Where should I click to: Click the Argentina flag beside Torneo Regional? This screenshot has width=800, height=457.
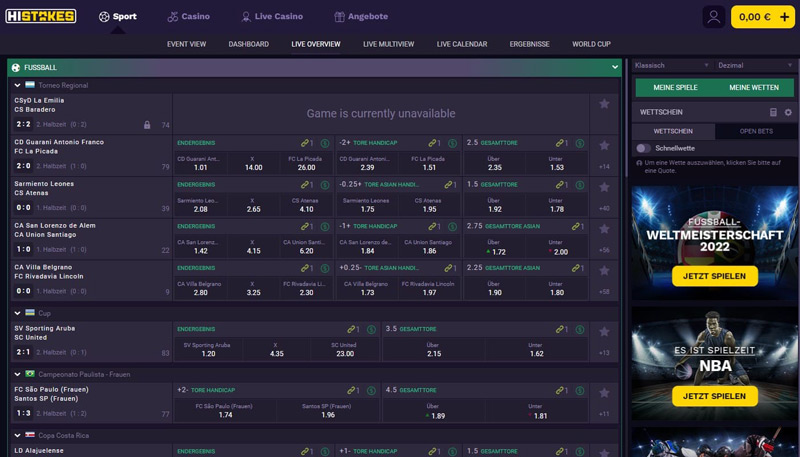(x=30, y=85)
